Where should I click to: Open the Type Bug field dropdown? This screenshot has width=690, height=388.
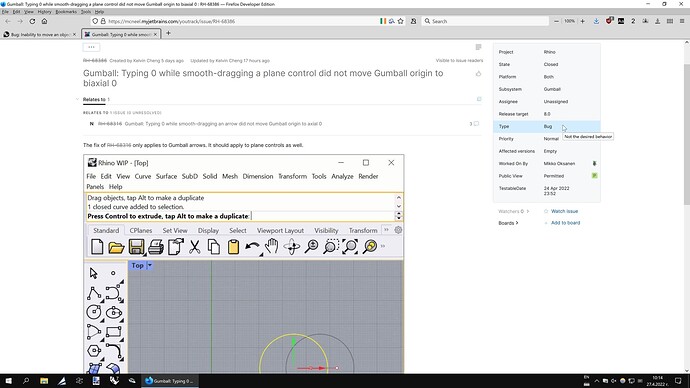coord(547,126)
